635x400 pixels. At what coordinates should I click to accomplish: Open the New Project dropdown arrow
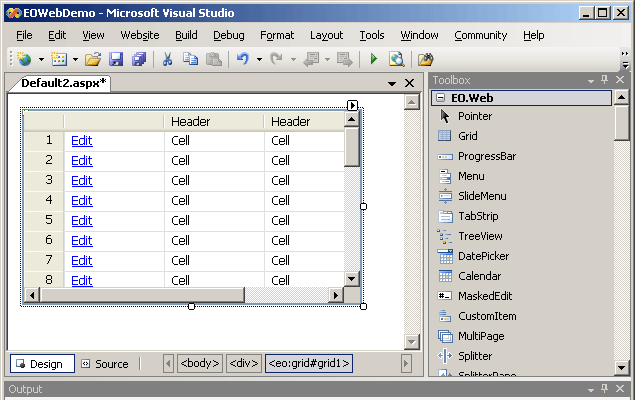coord(41,60)
